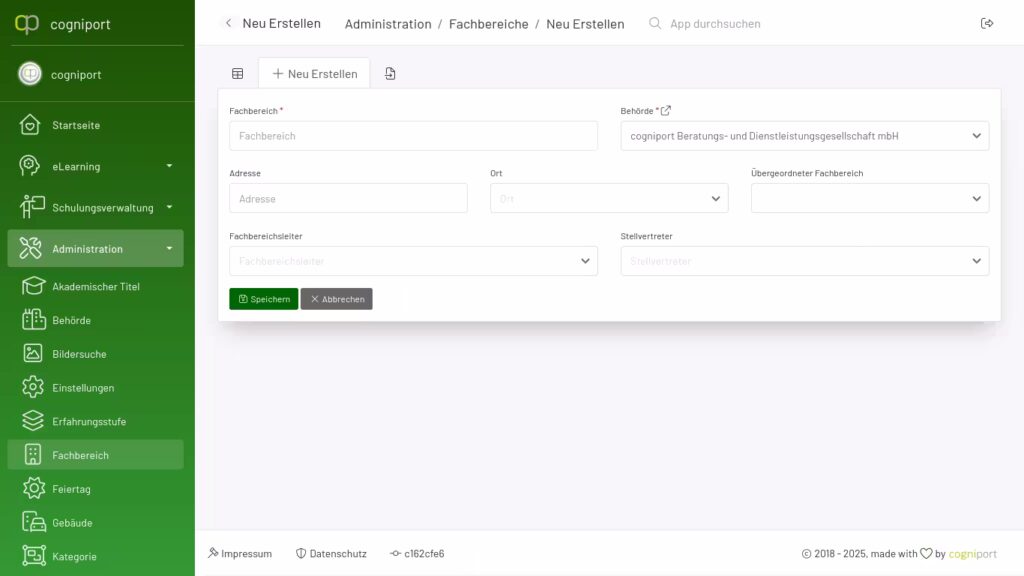This screenshot has height=576, width=1024.
Task: Open external link icon next to Behörde
Action: (667, 110)
